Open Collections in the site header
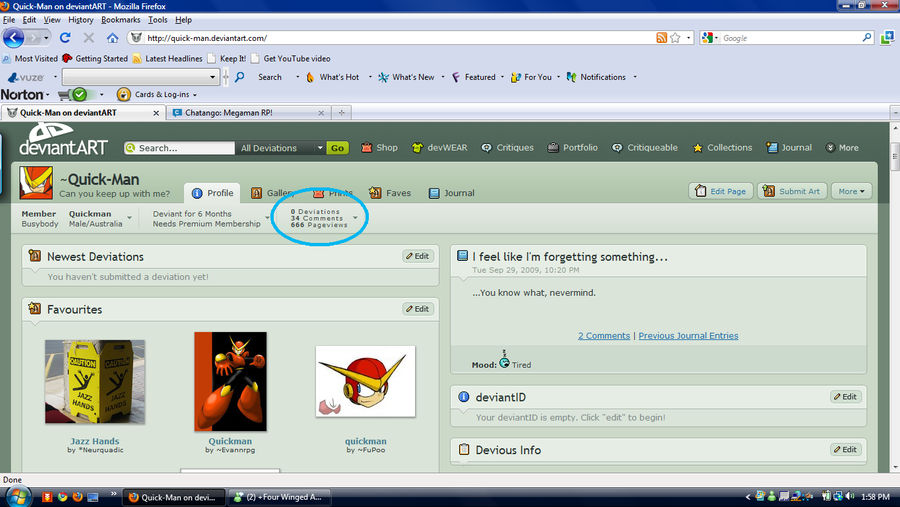The height and width of the screenshot is (507, 900). coord(722,148)
